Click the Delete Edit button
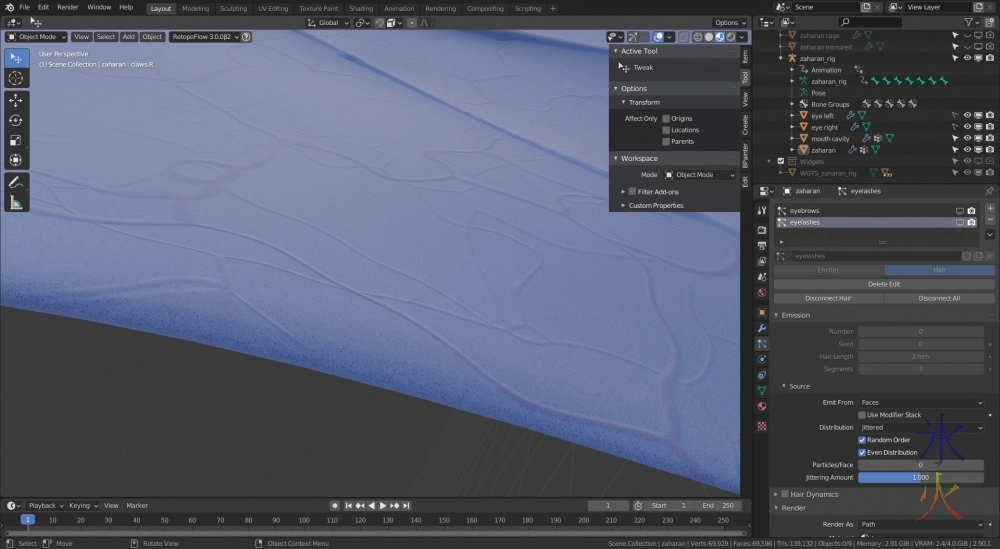Viewport: 1000px width, 549px height. [x=883, y=284]
